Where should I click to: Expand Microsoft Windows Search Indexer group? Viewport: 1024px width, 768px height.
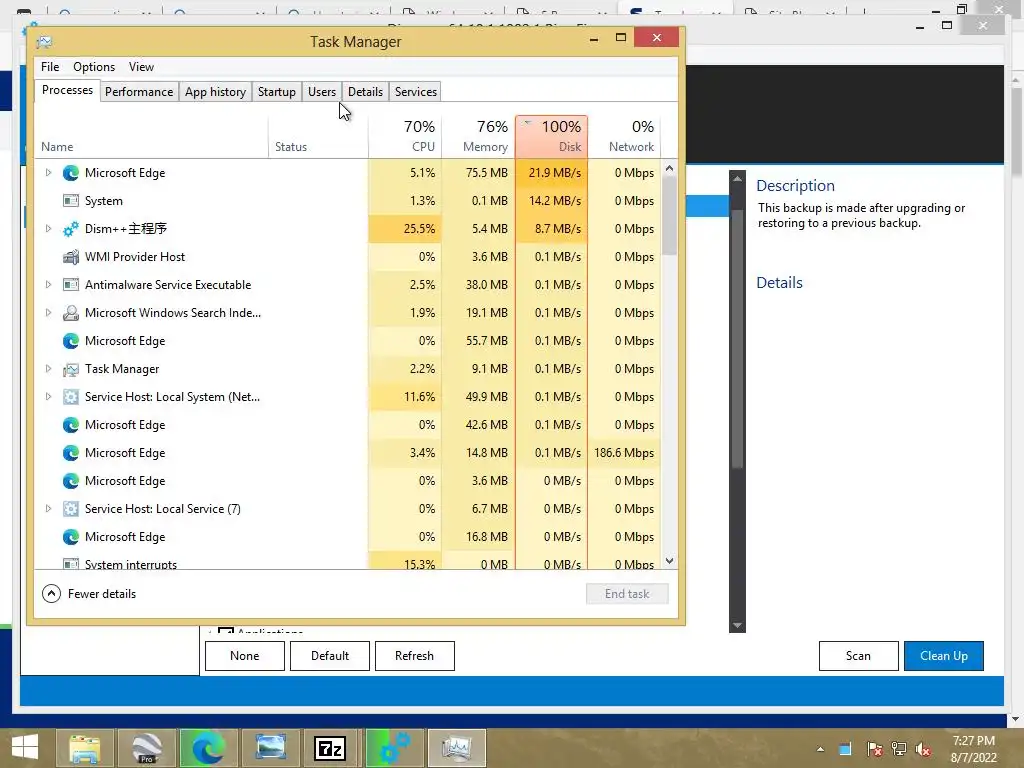(x=48, y=313)
